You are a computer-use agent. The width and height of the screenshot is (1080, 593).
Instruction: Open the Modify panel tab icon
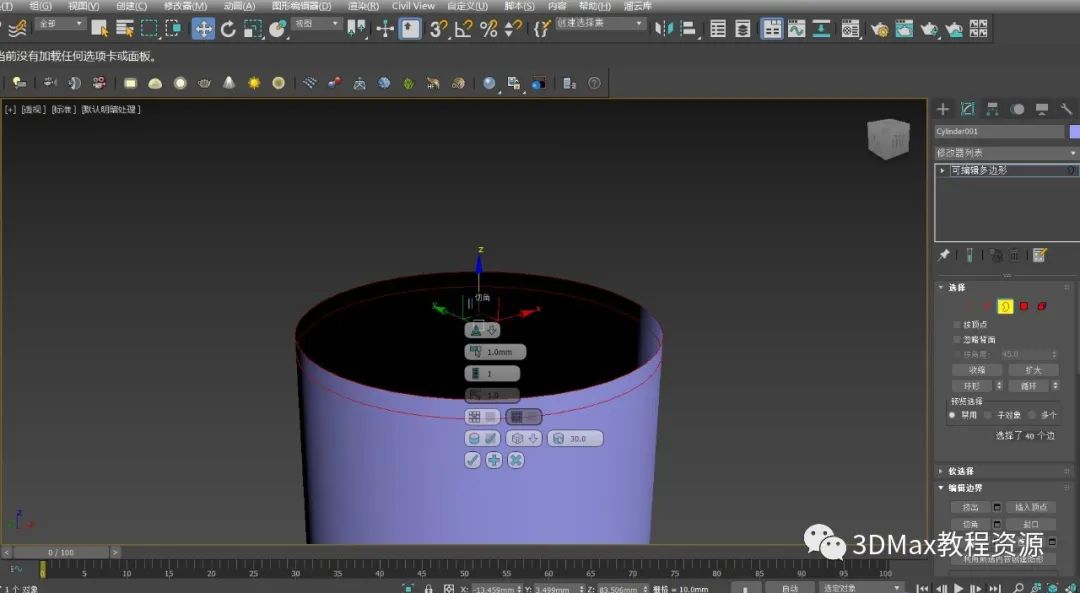tap(967, 109)
